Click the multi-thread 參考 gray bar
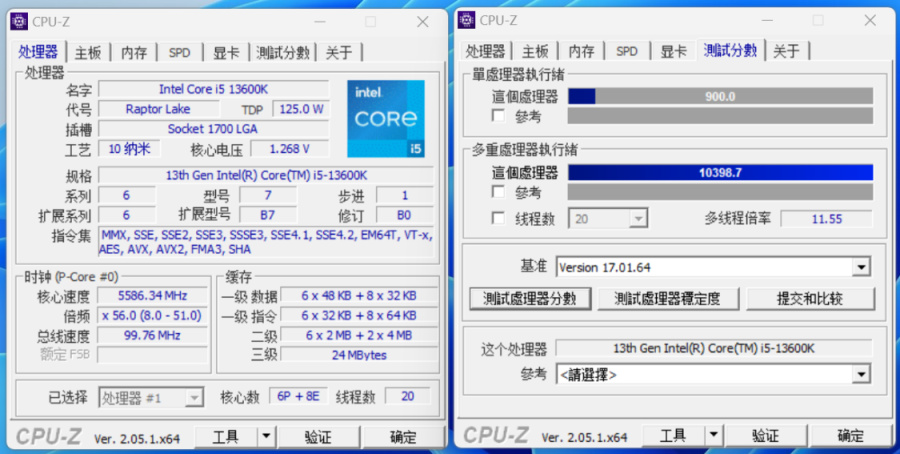900x454 pixels. (x=720, y=192)
